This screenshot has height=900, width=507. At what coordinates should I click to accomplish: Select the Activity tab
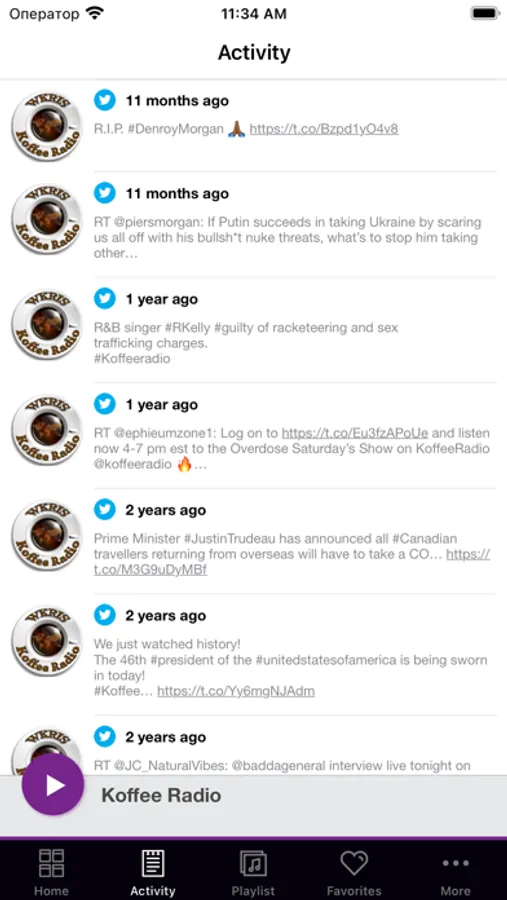click(x=153, y=872)
